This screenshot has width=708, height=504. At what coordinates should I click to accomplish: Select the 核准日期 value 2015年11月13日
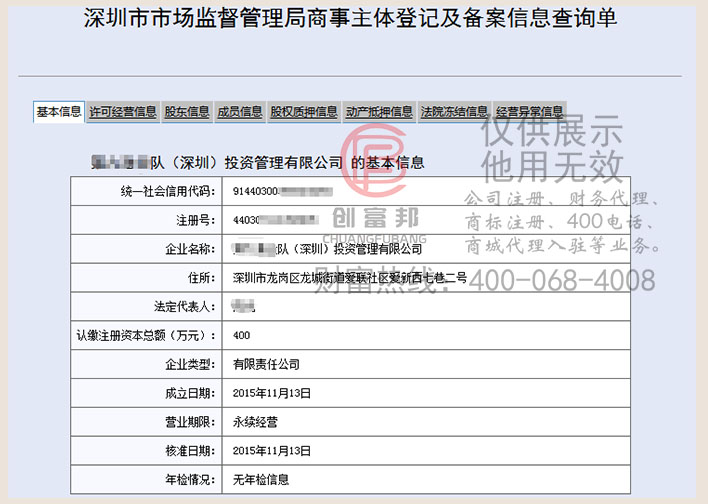click(272, 451)
